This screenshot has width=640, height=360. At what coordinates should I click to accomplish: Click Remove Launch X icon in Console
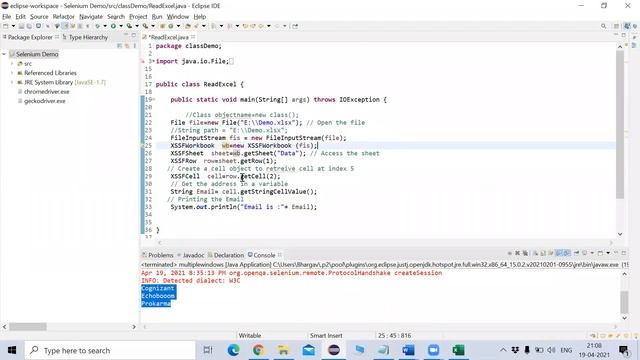[x=518, y=253]
